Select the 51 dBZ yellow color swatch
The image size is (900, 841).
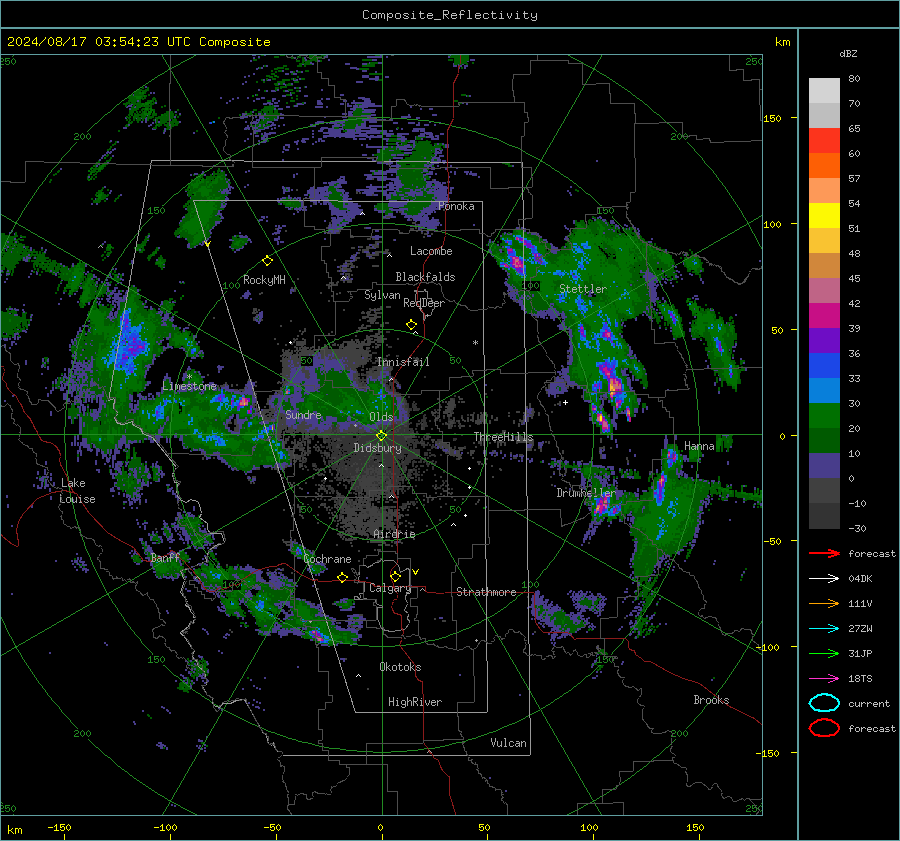(824, 215)
